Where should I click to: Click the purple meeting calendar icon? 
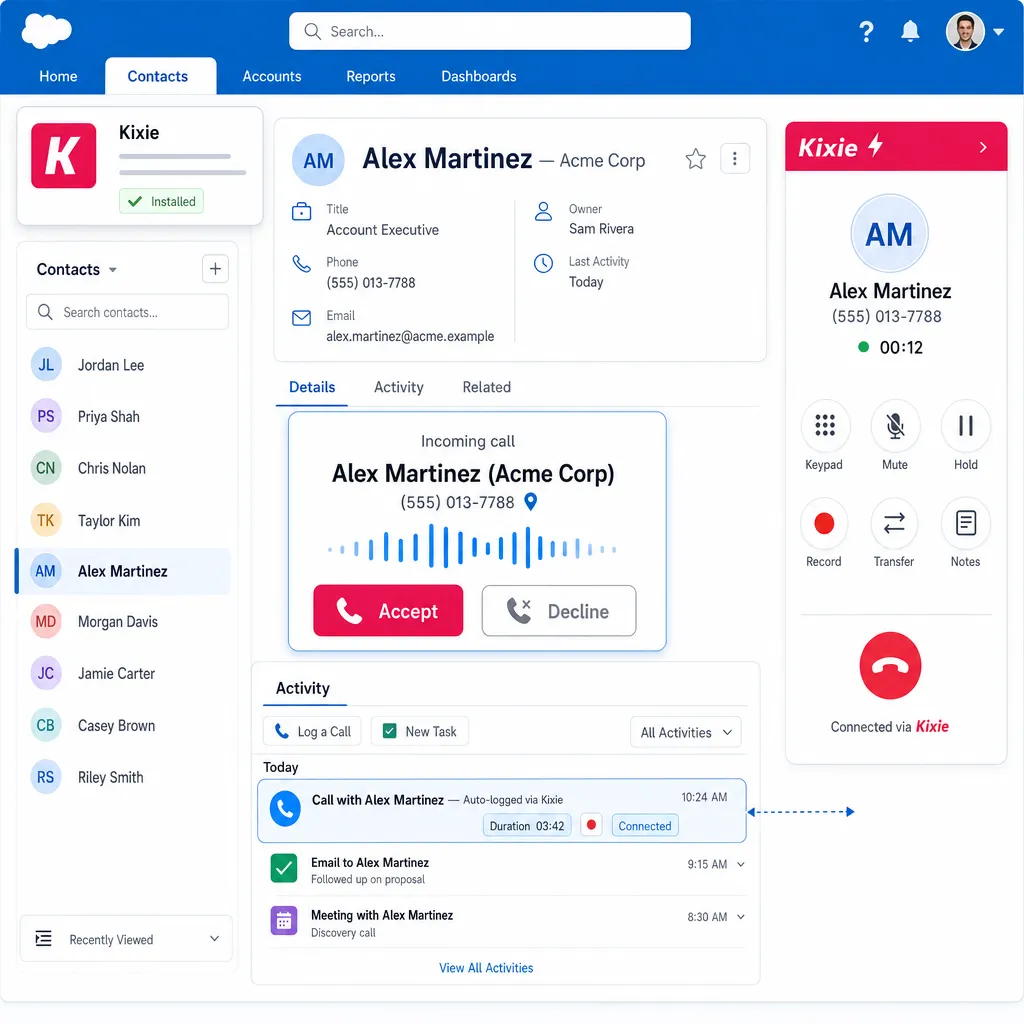click(284, 921)
